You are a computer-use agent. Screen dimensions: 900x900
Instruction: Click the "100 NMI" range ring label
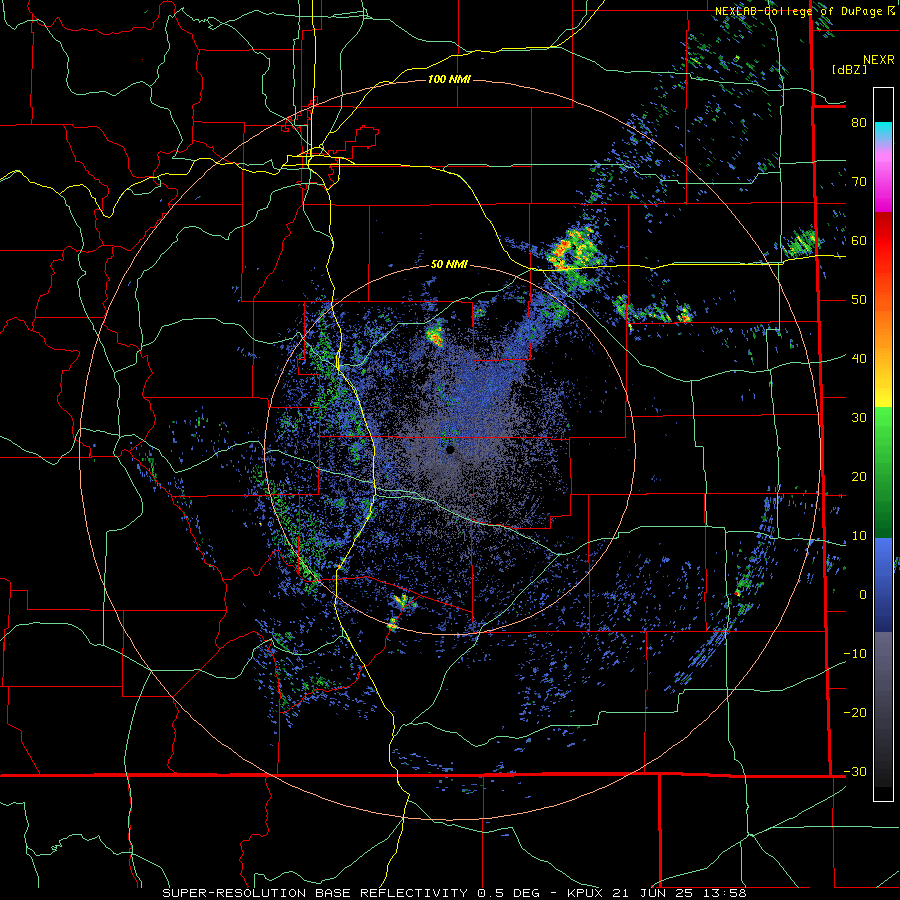pos(449,79)
